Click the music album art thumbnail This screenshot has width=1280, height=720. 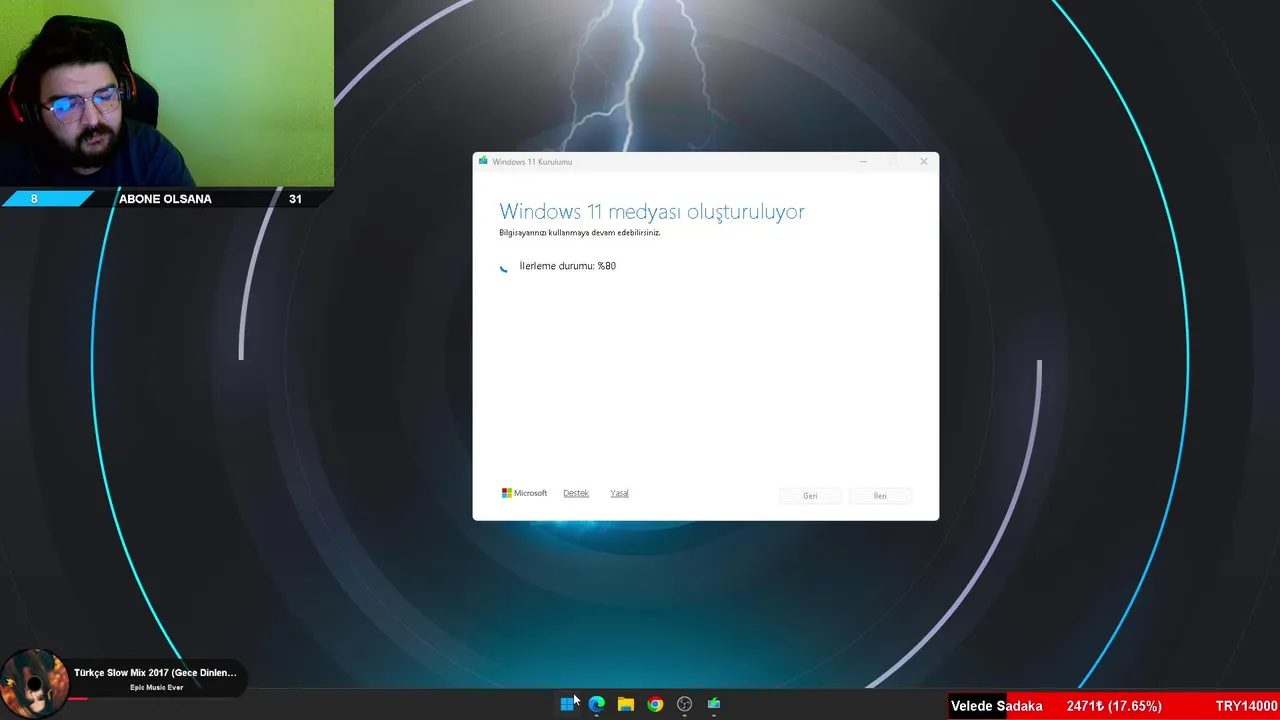coord(34,684)
